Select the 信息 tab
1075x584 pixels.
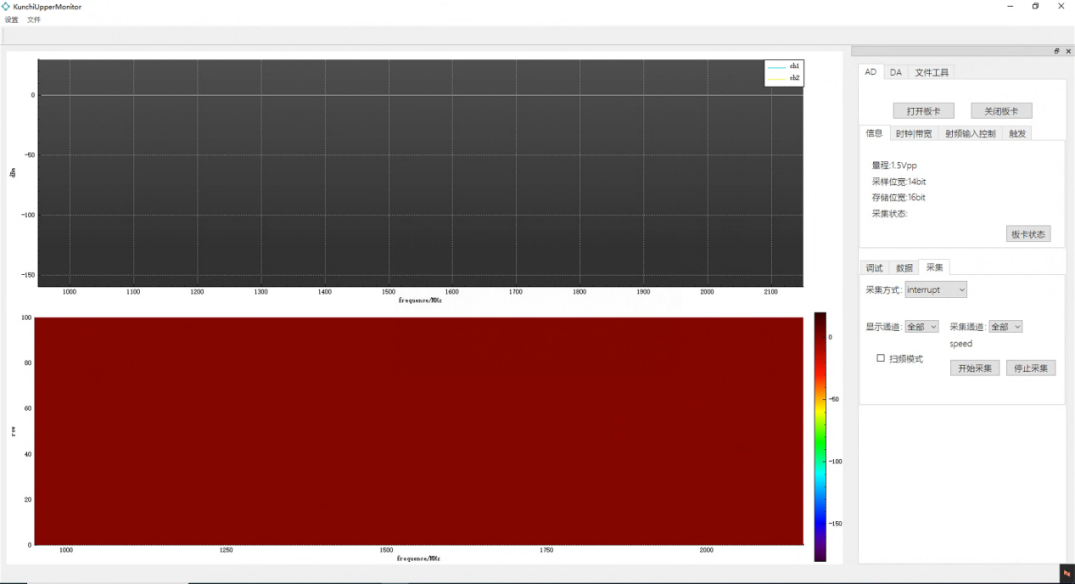click(874, 133)
